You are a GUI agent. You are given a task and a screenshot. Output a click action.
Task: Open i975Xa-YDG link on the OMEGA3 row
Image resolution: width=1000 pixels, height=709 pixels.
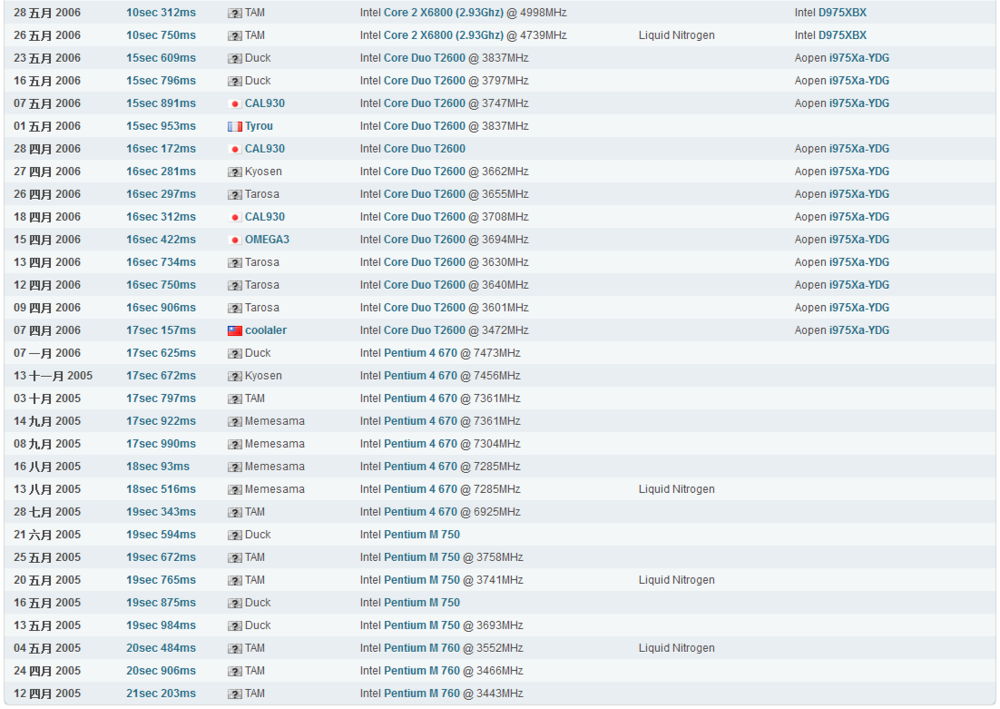[x=859, y=240]
